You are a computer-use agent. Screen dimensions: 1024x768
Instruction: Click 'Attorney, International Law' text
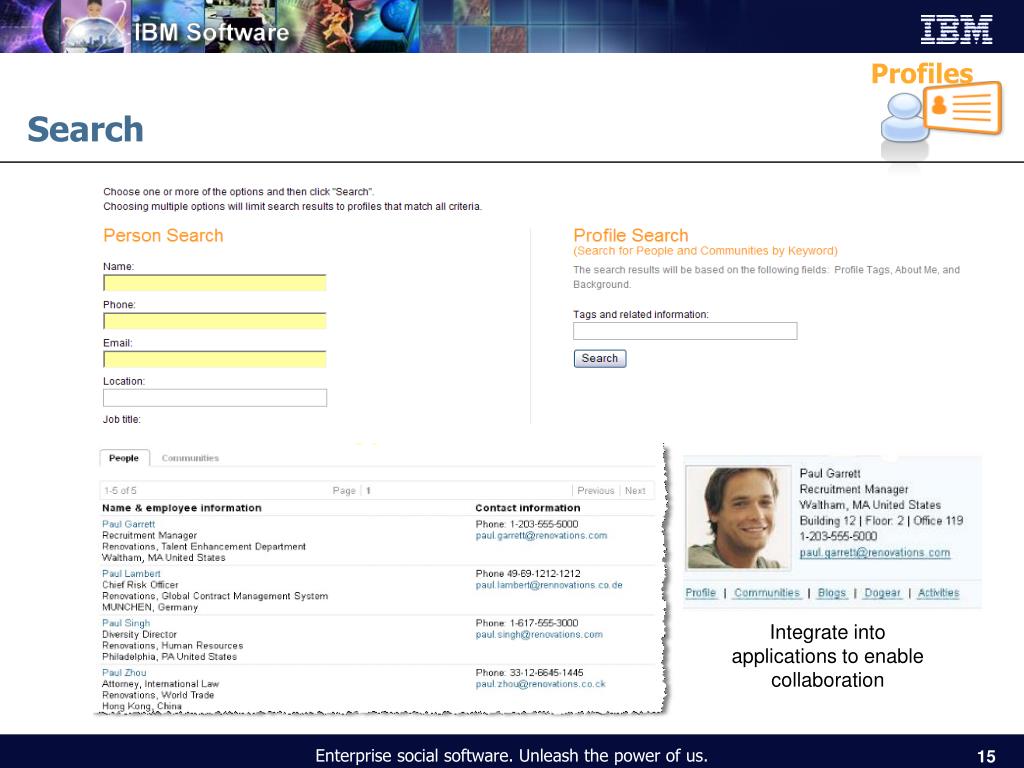point(160,684)
